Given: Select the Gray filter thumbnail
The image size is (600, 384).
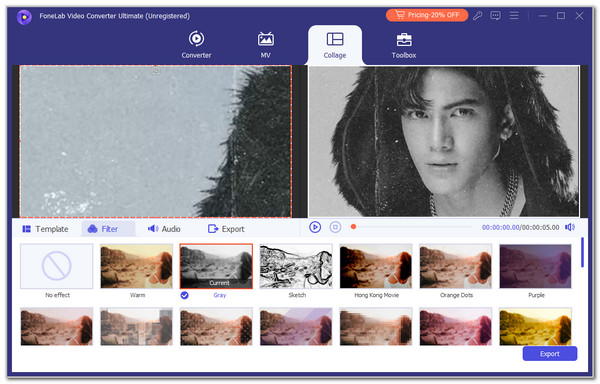Looking at the screenshot, I should pyautogui.click(x=216, y=266).
